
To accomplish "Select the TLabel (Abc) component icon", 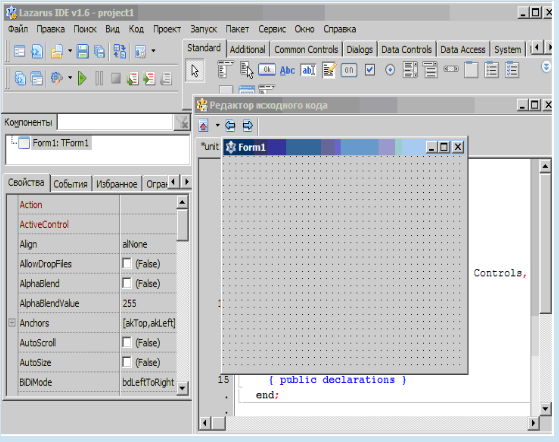I will click(x=287, y=70).
